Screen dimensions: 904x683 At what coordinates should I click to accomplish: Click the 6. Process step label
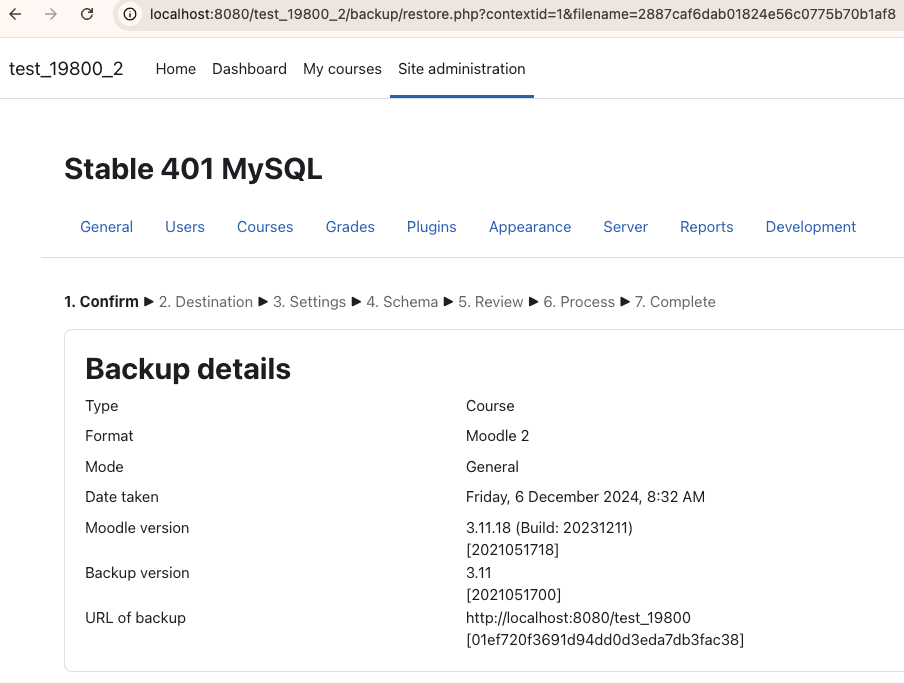tap(579, 301)
